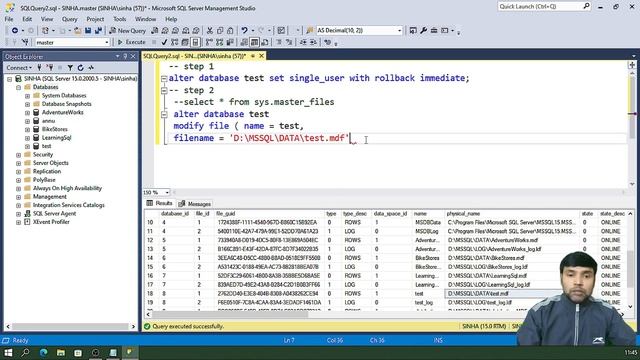Open the File menu

(x=9, y=19)
